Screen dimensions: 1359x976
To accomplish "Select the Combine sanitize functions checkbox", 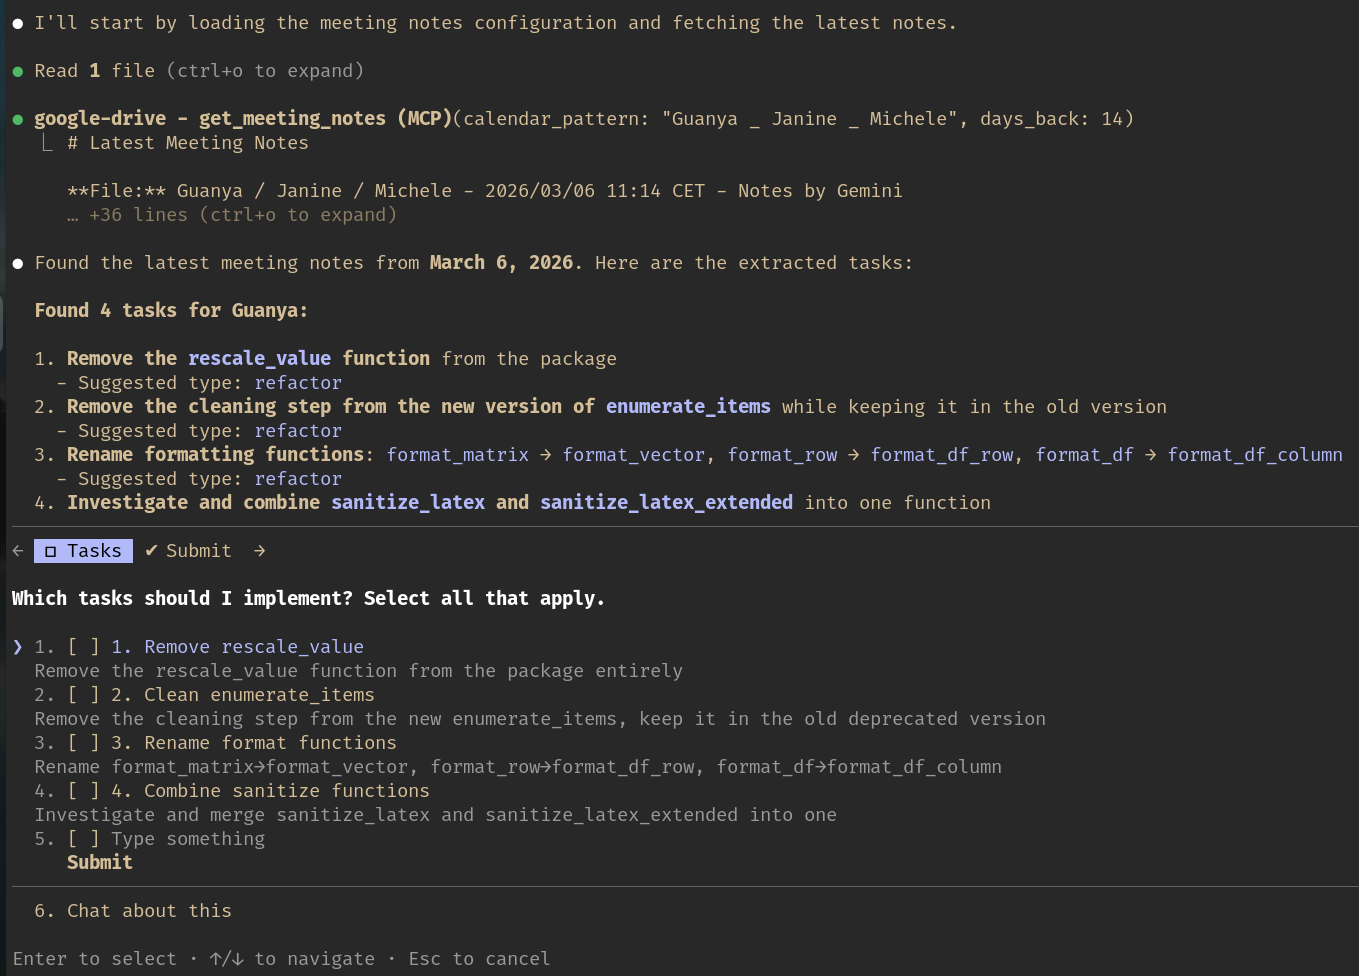I will click(84, 791).
